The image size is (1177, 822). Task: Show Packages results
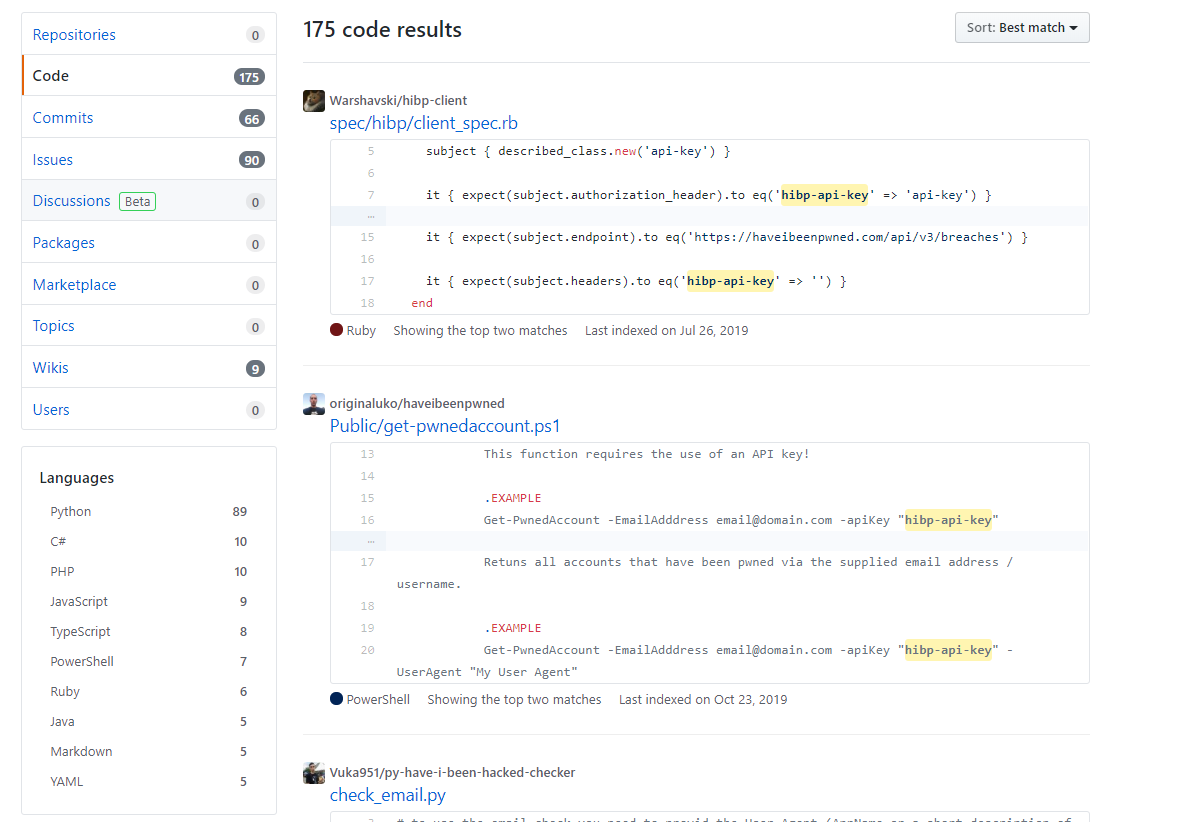149,243
